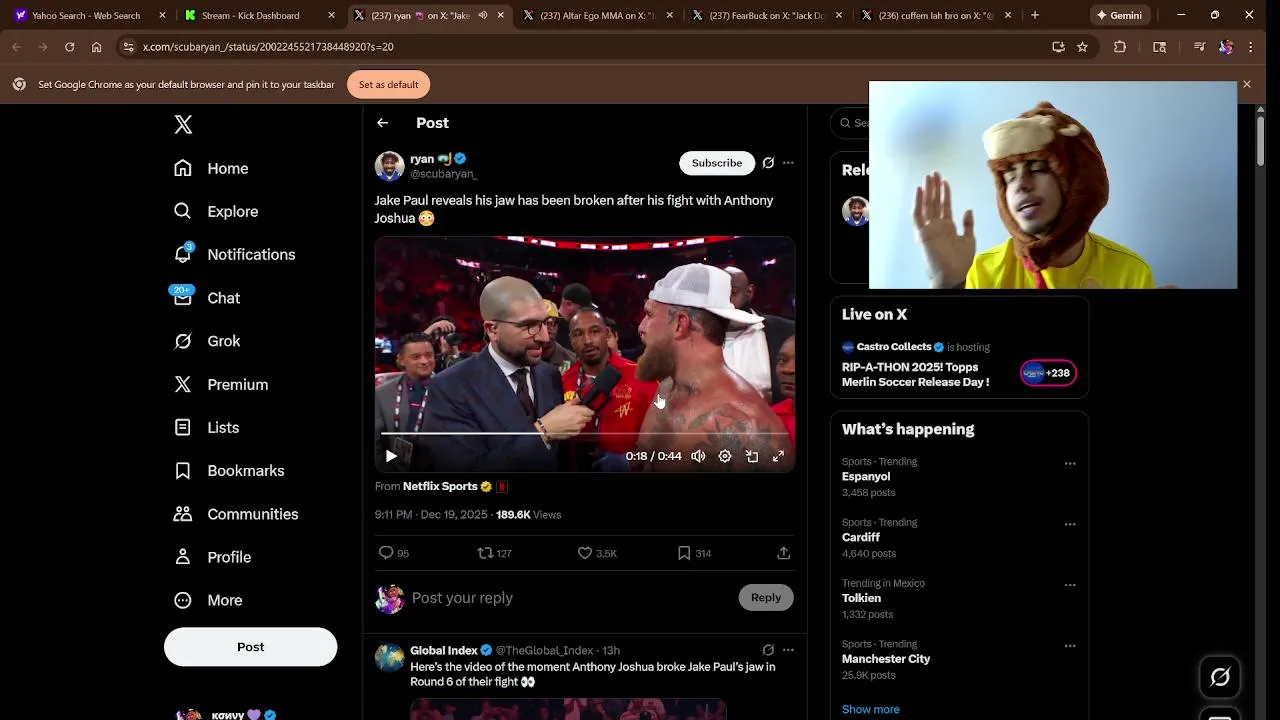Click the Reply button
1280x720 pixels.
(766, 598)
